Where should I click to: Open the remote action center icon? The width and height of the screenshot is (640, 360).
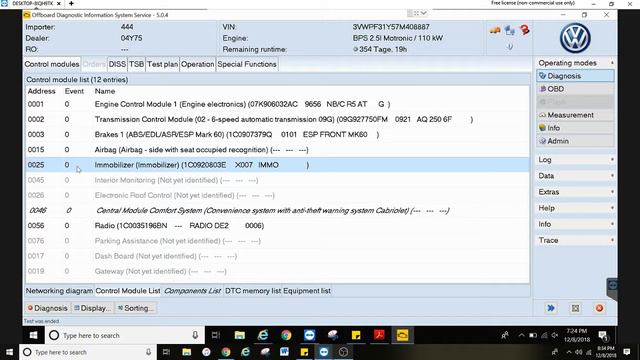[602, 336]
